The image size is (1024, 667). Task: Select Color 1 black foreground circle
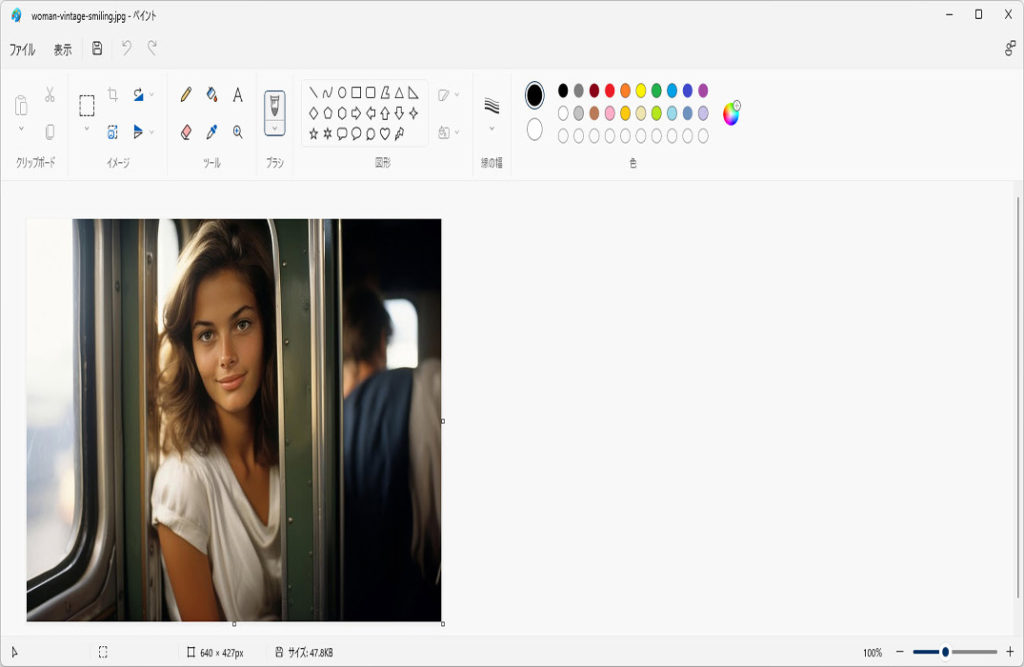tap(535, 95)
